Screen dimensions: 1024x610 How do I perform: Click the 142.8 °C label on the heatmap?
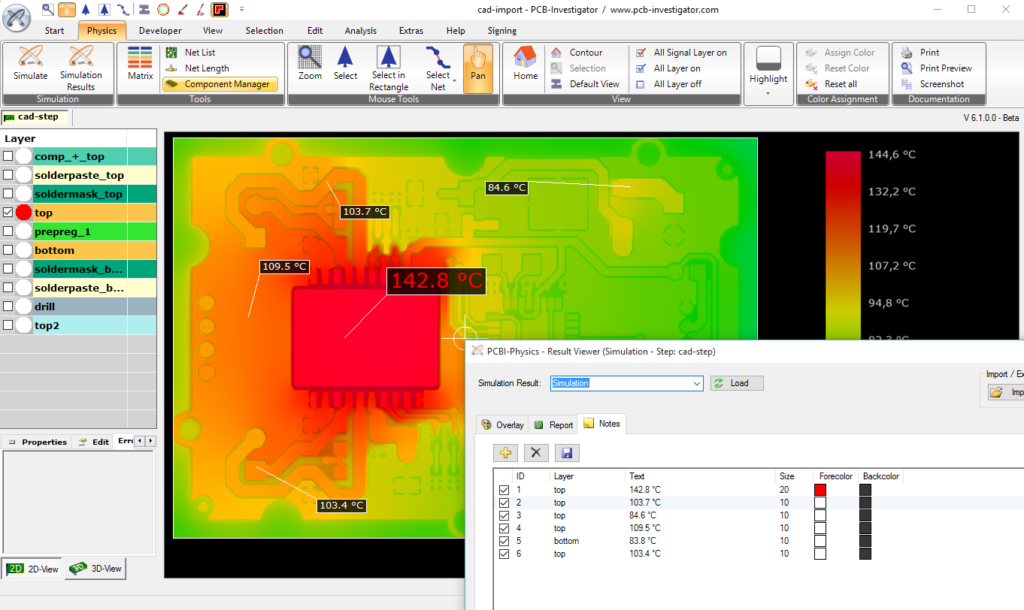(x=436, y=281)
